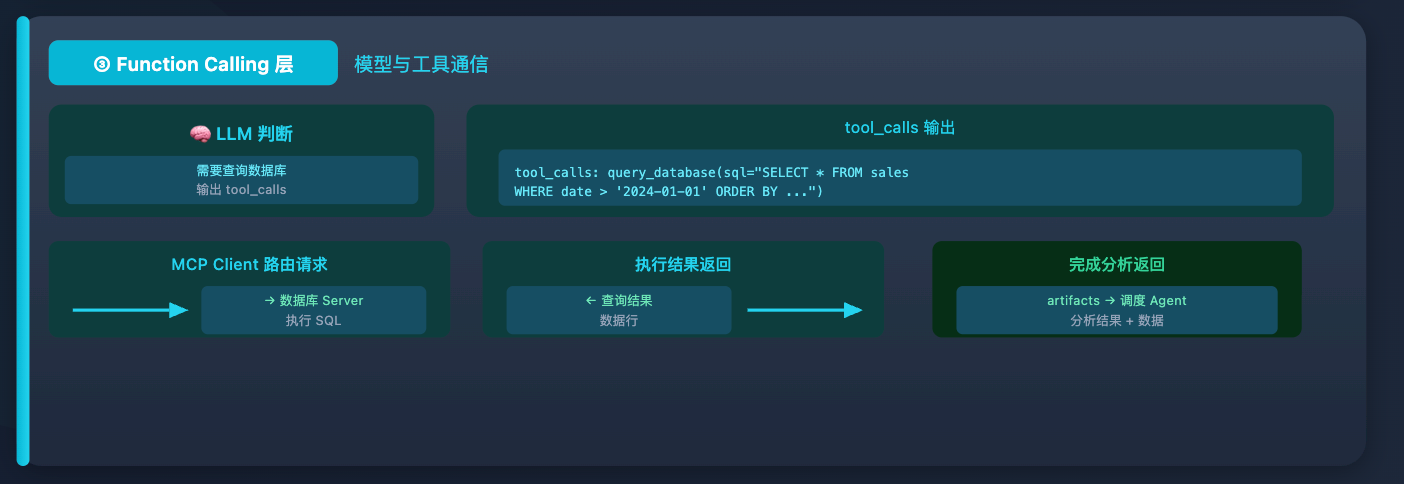Select the 完成分析返回 heading

click(x=1116, y=265)
